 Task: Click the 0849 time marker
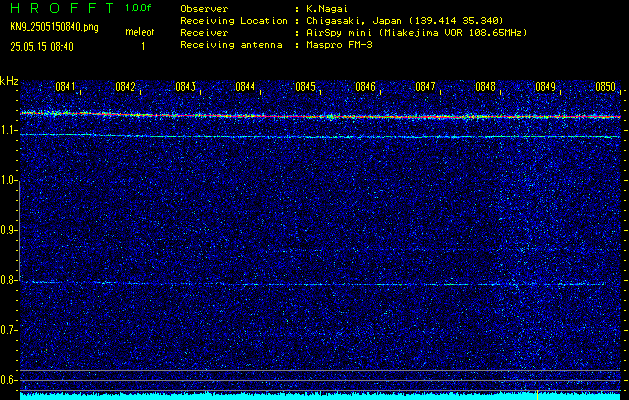[546, 87]
